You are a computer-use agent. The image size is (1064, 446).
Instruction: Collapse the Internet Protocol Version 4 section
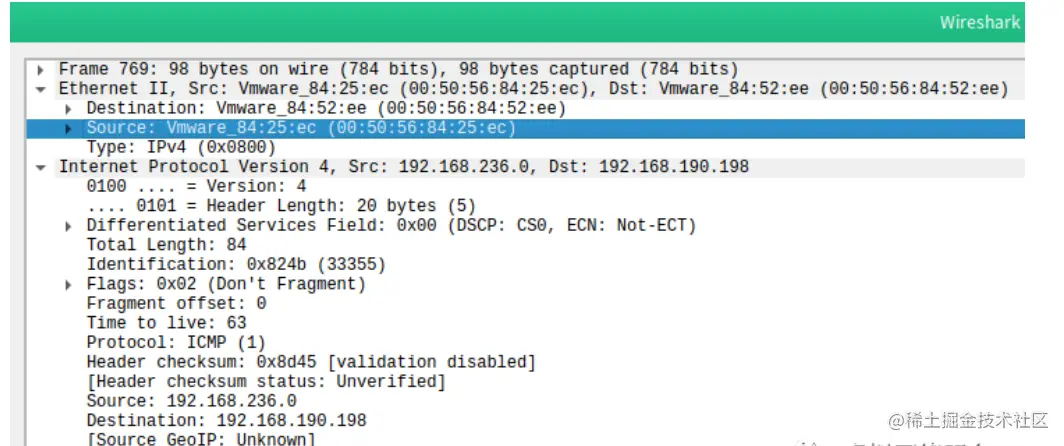click(40, 167)
